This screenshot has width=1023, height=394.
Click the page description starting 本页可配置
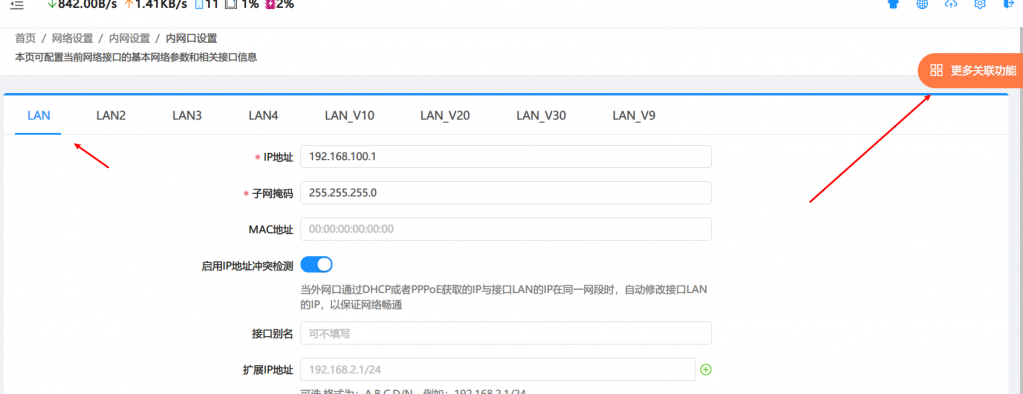pos(136,57)
